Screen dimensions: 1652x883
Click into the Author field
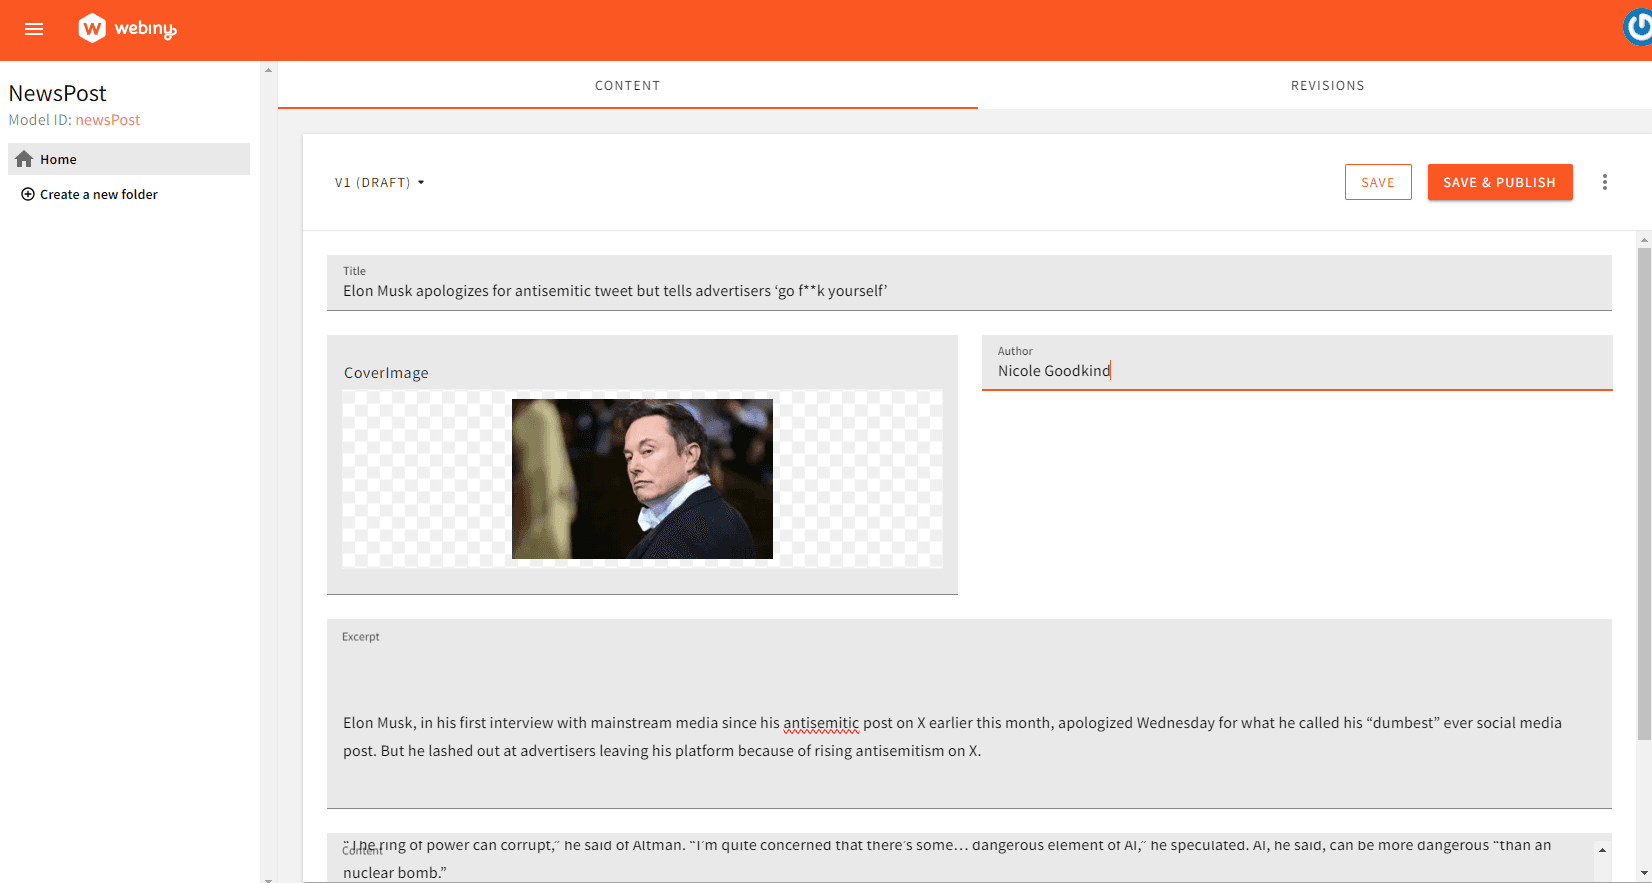coord(1296,371)
